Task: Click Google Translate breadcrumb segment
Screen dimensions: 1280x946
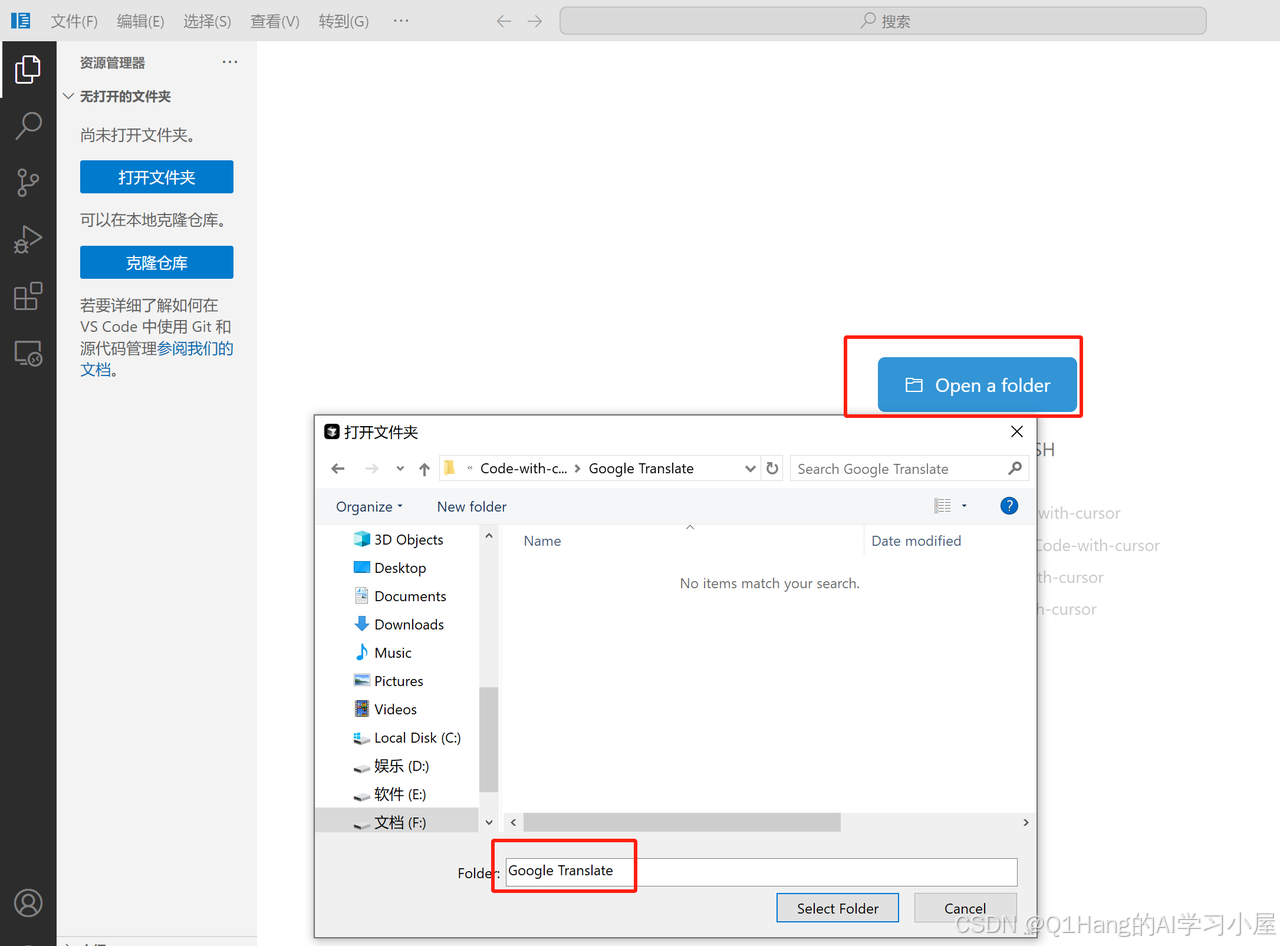Action: tap(641, 468)
